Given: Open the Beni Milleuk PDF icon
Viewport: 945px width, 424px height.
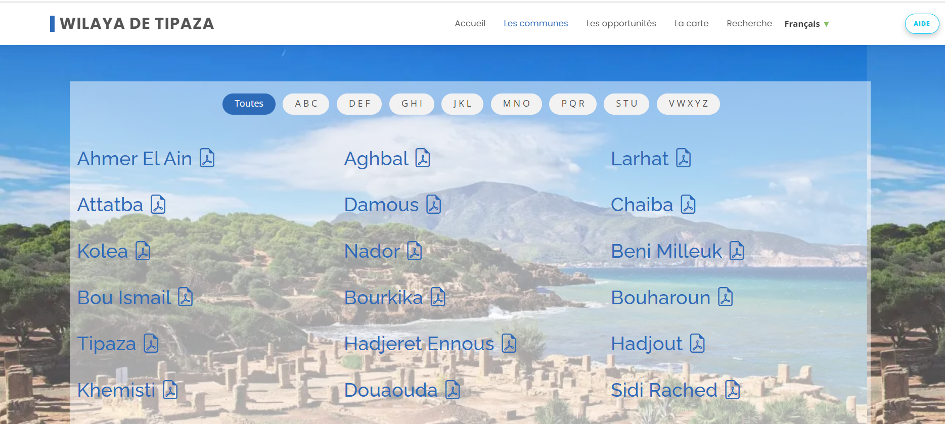Looking at the screenshot, I should click(736, 251).
